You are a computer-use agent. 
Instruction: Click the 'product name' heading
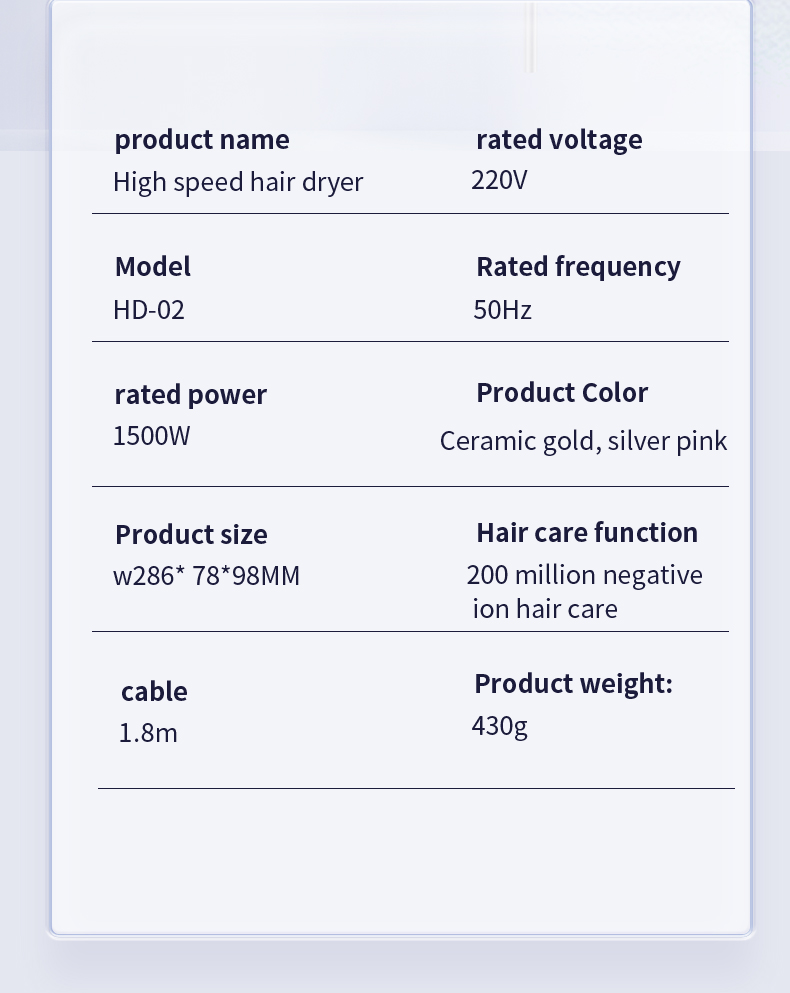pyautogui.click(x=201, y=140)
